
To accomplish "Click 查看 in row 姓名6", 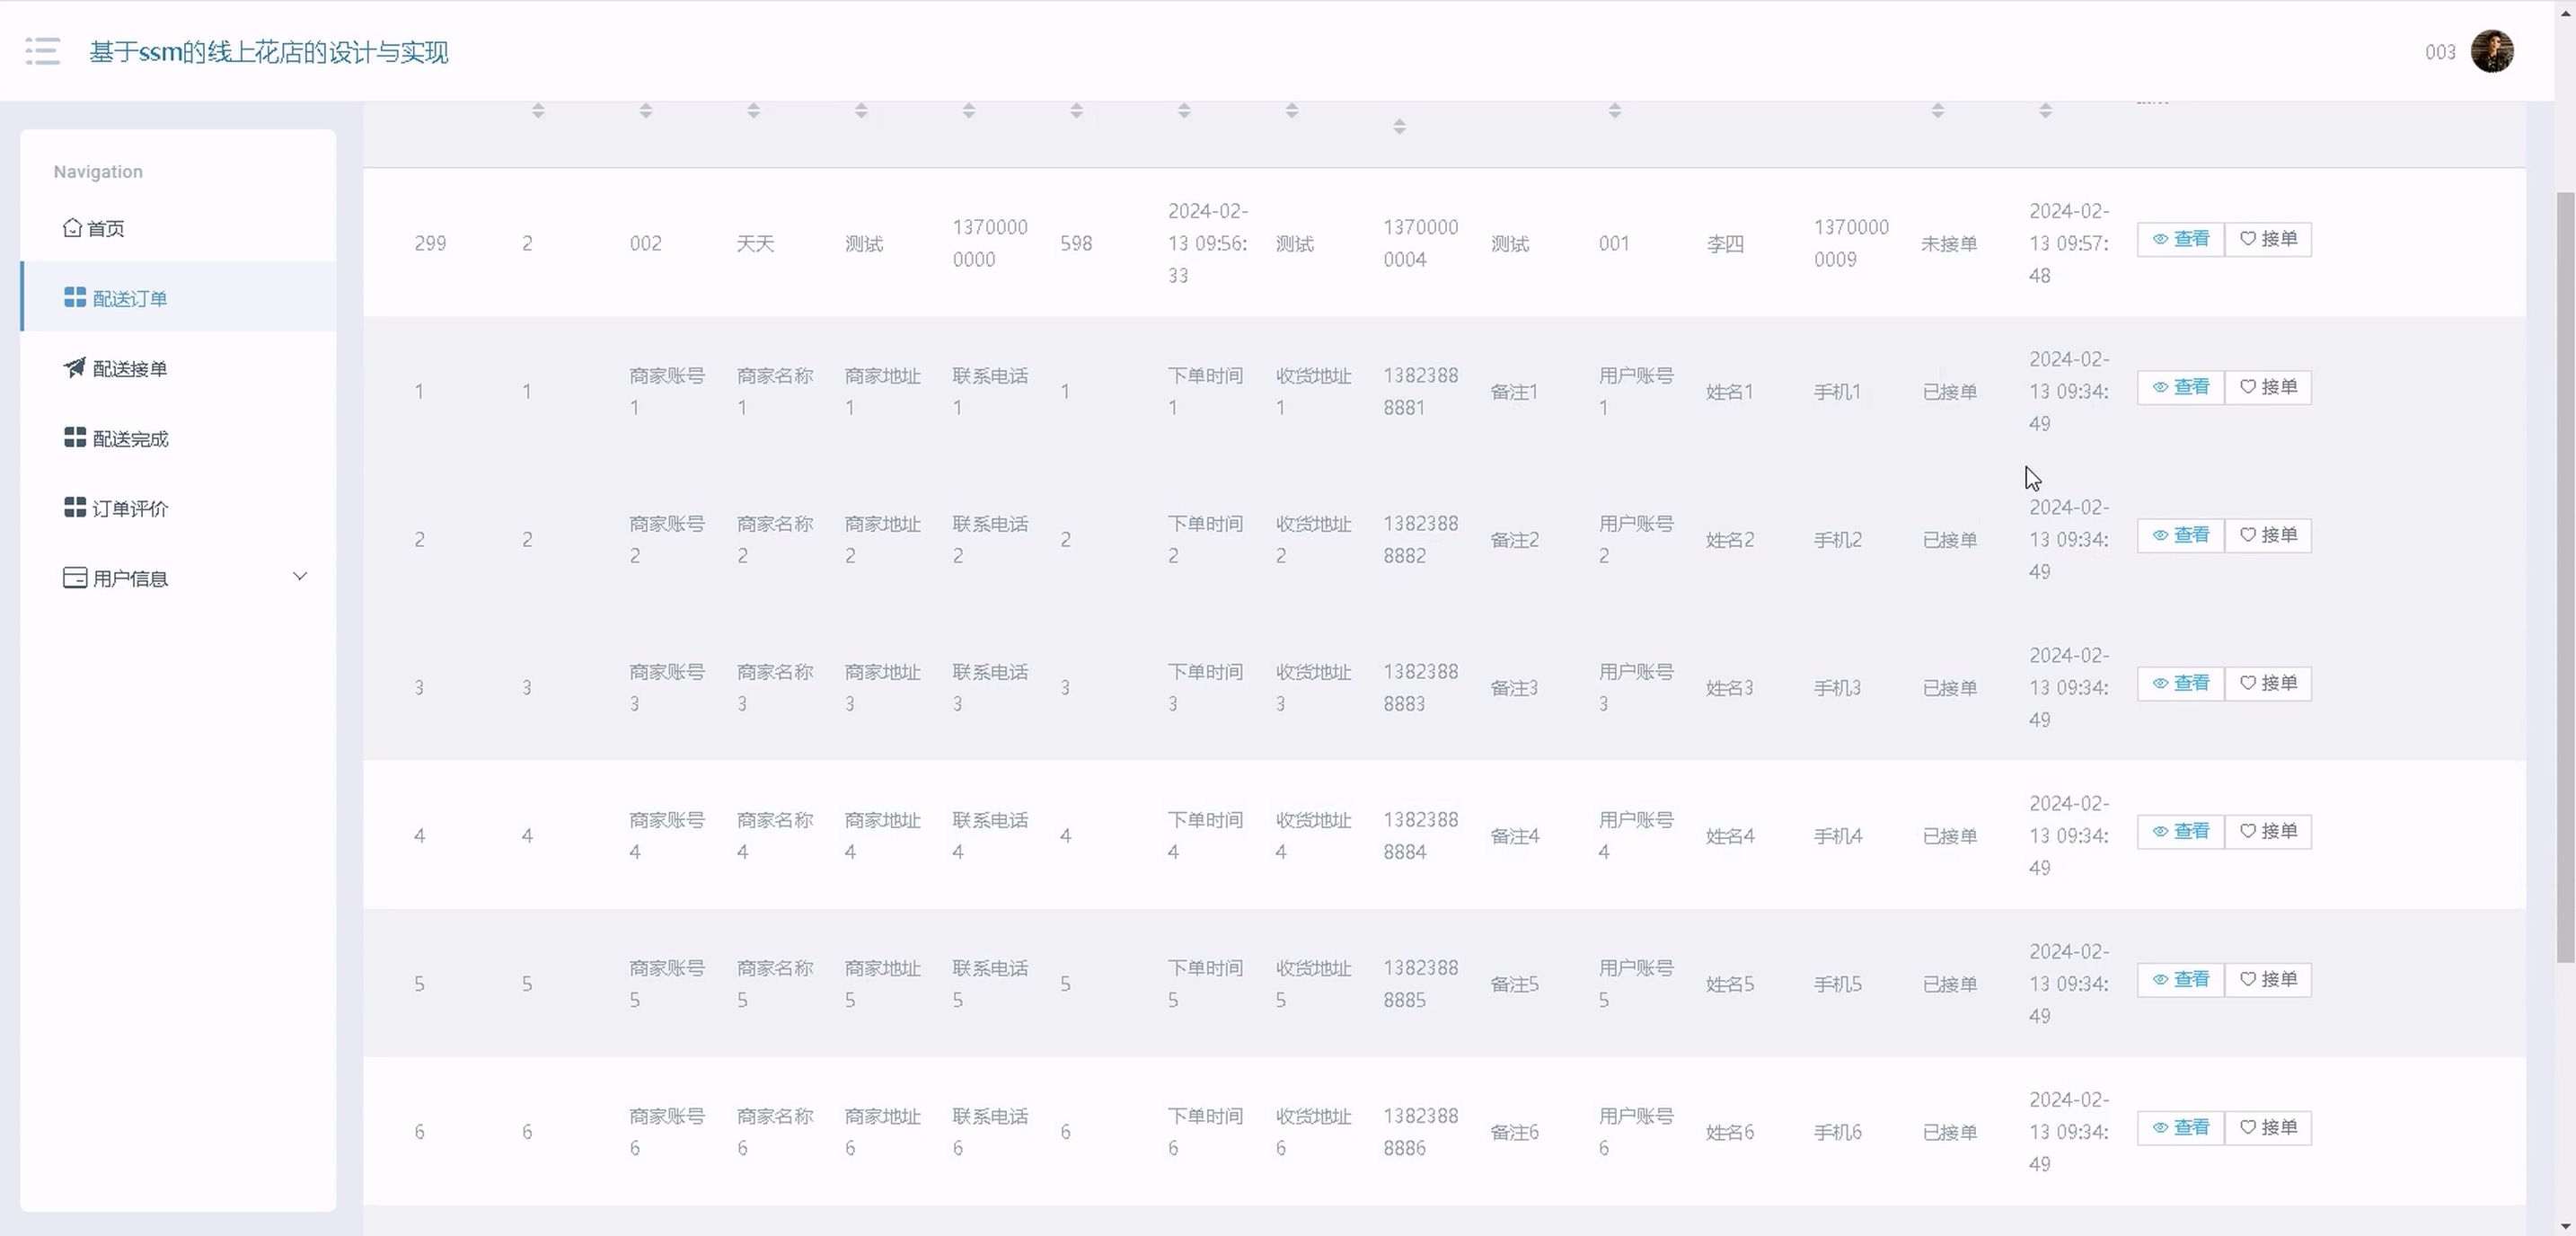I will [x=2181, y=1127].
